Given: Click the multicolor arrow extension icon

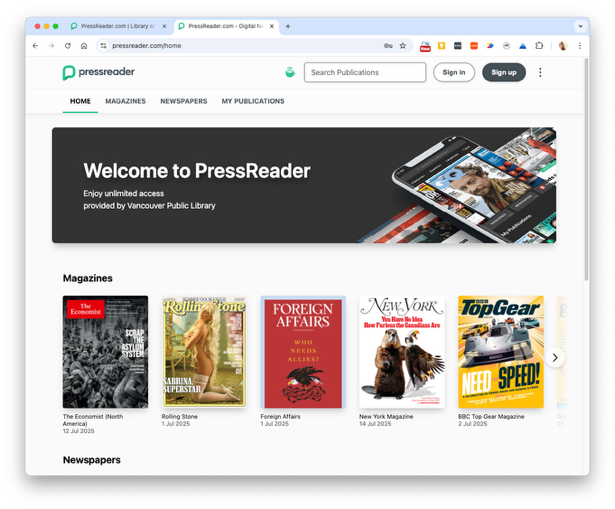Looking at the screenshot, I should [490, 46].
